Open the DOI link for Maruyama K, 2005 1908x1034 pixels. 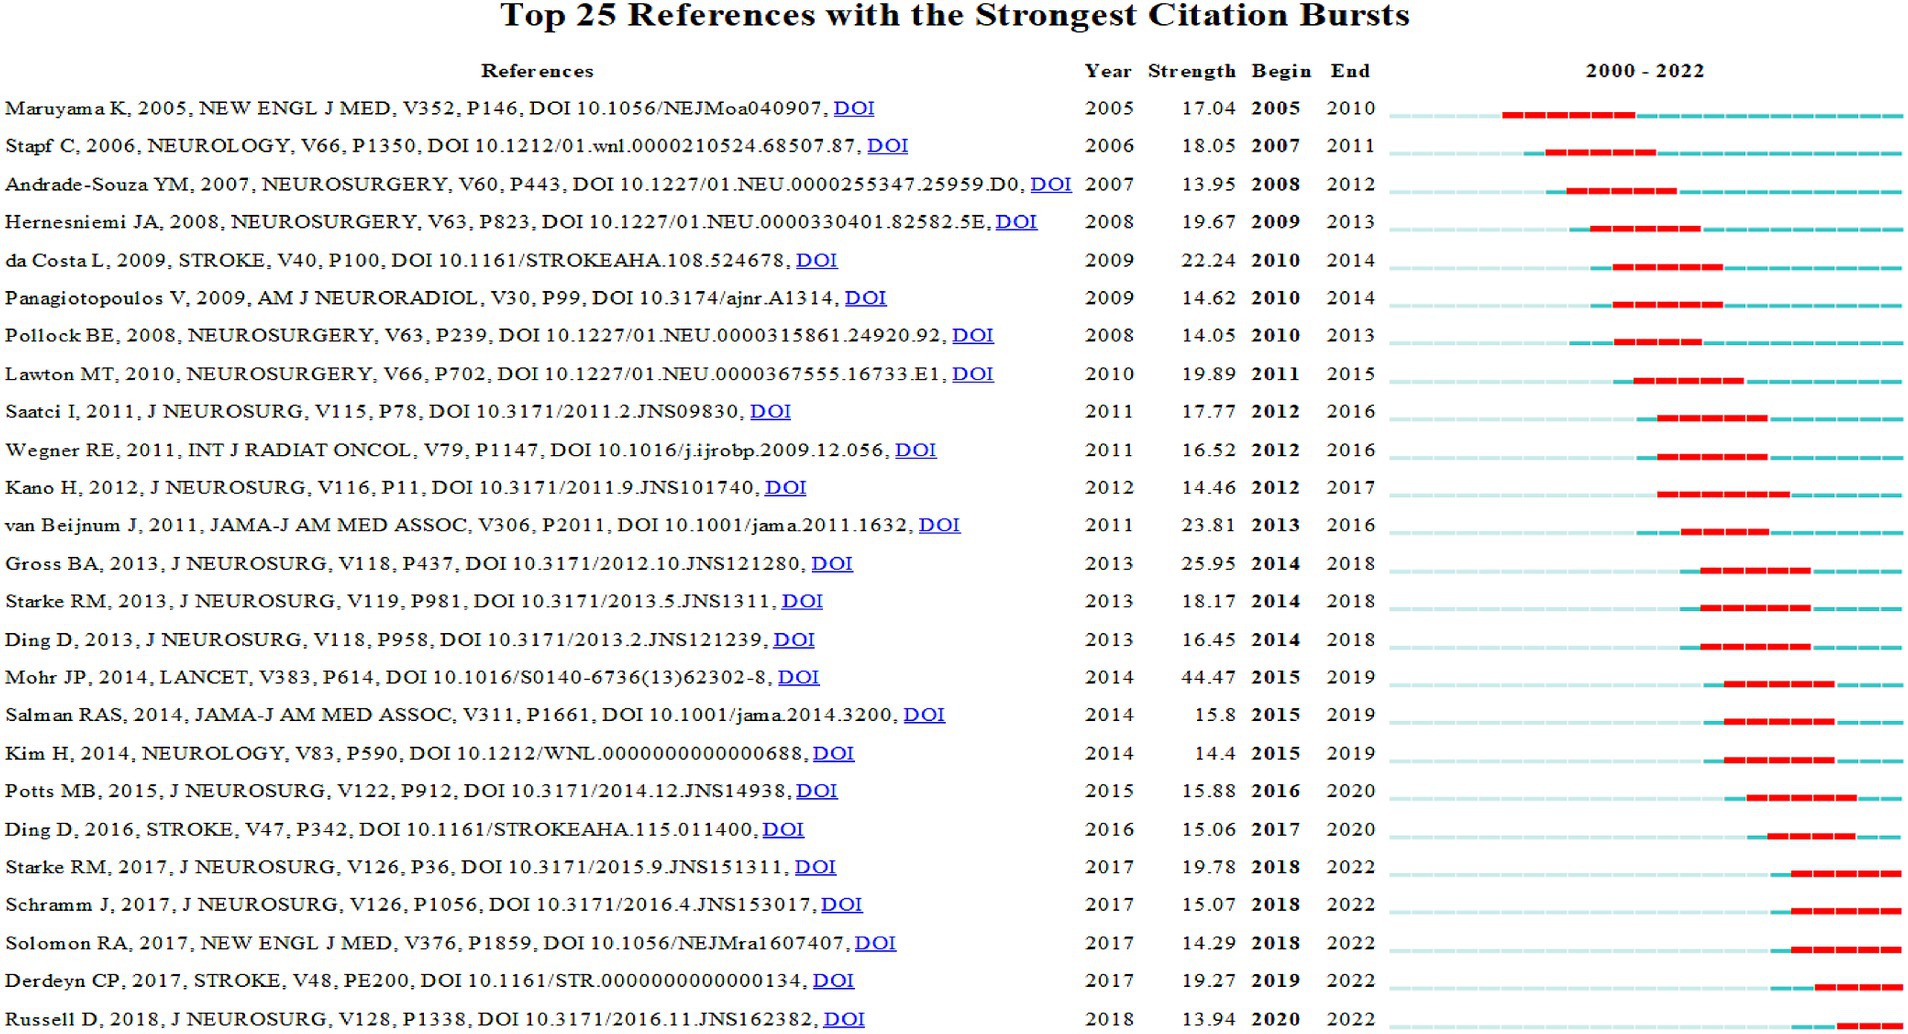(854, 108)
